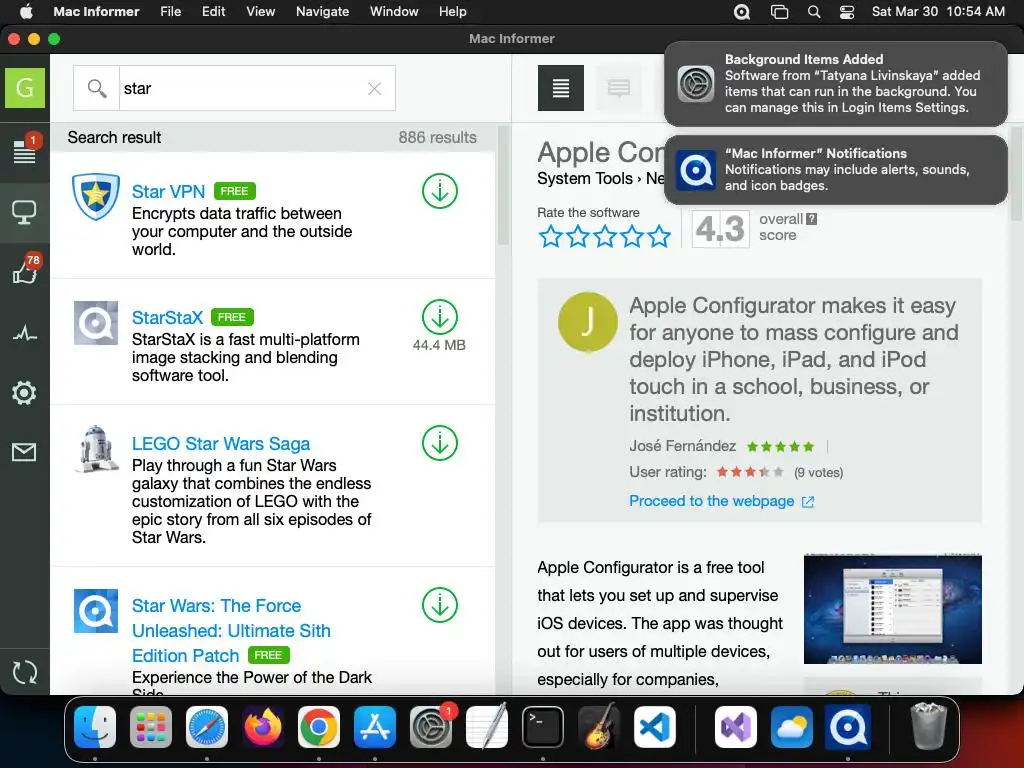The image size is (1024, 768).
Task: Open Finder from the Dock
Action: [95, 727]
